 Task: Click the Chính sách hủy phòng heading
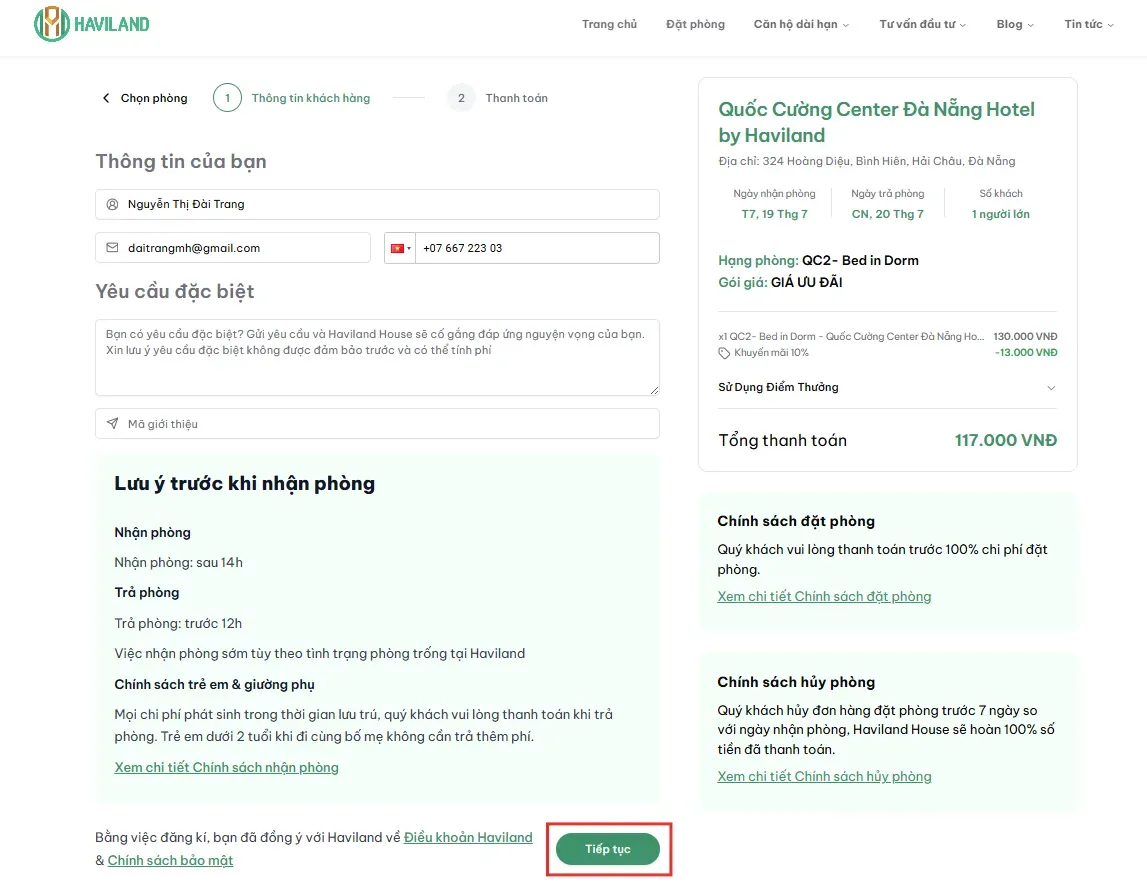[796, 682]
